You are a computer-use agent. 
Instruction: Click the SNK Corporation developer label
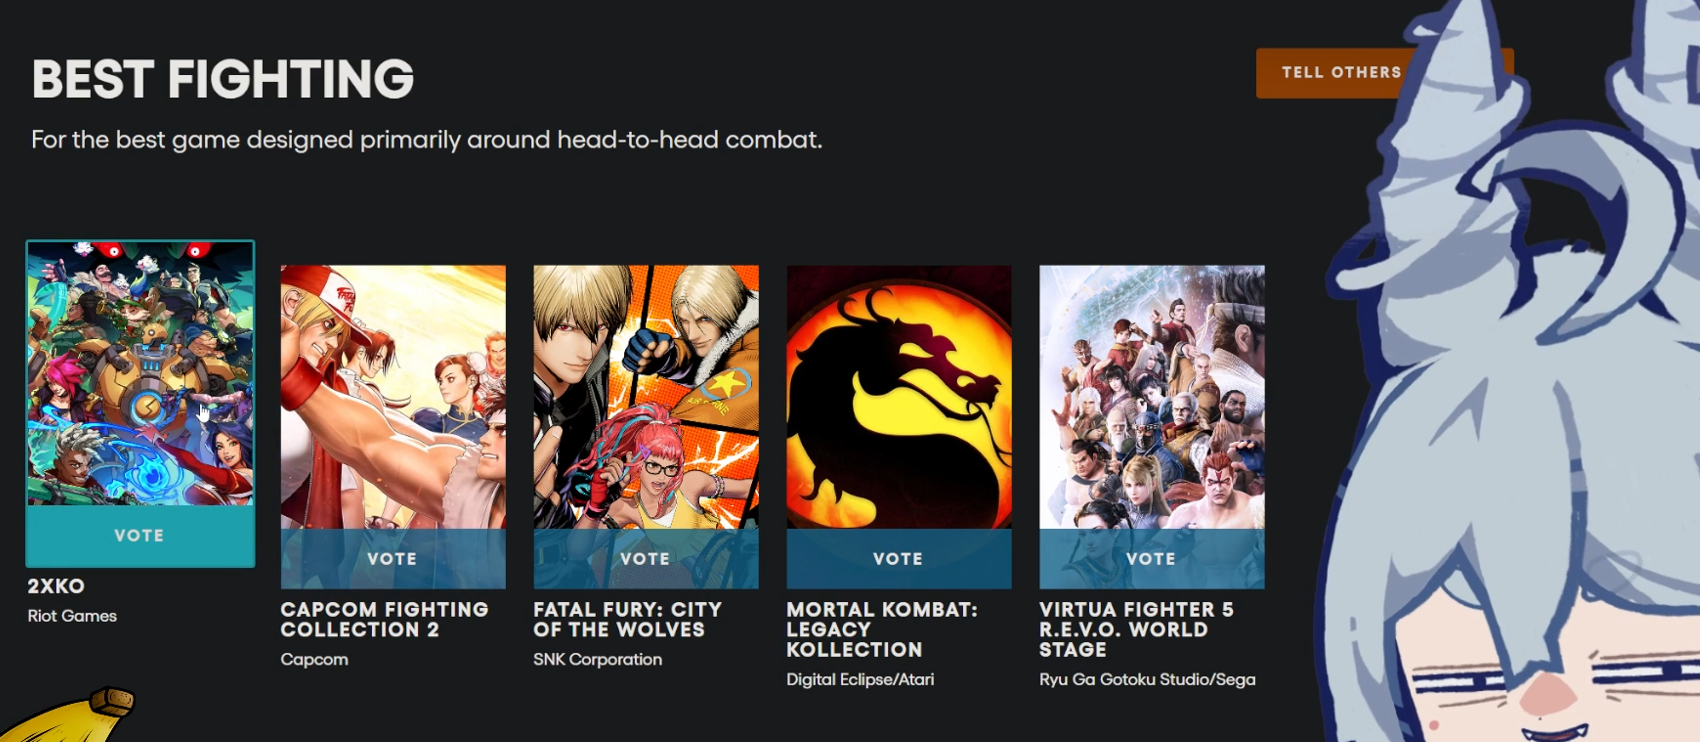[597, 659]
